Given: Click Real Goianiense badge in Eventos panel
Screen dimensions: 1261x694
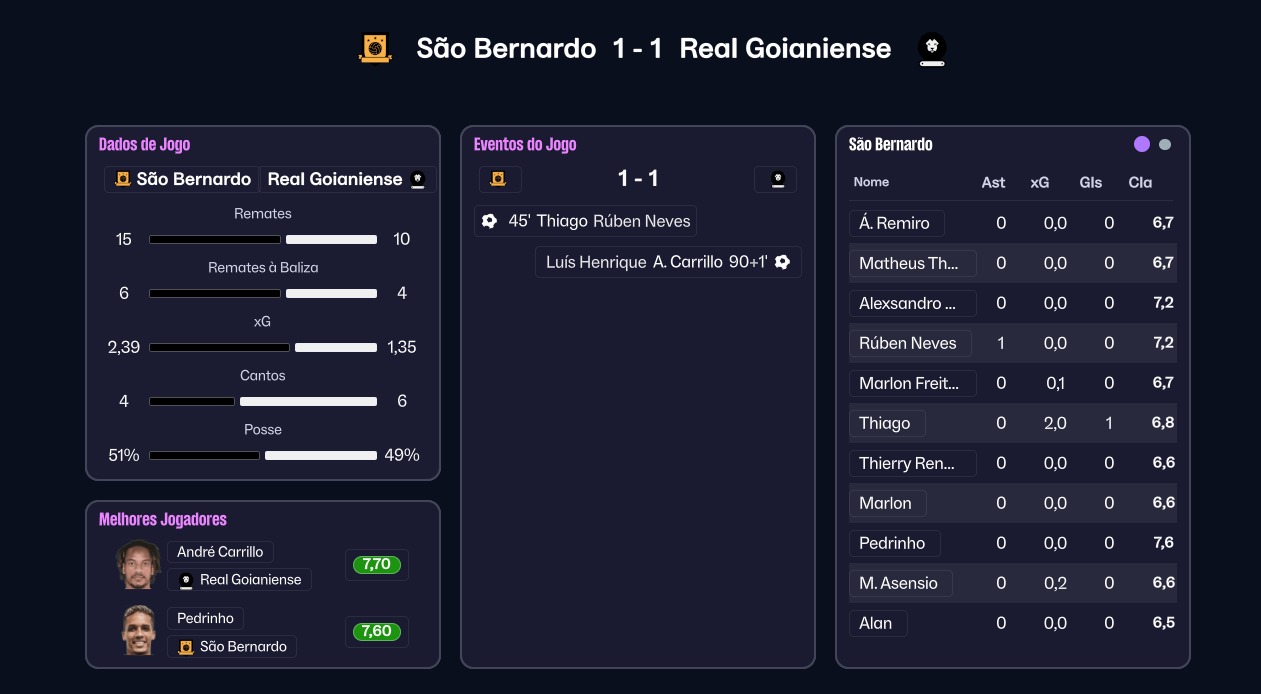Looking at the screenshot, I should tap(776, 180).
